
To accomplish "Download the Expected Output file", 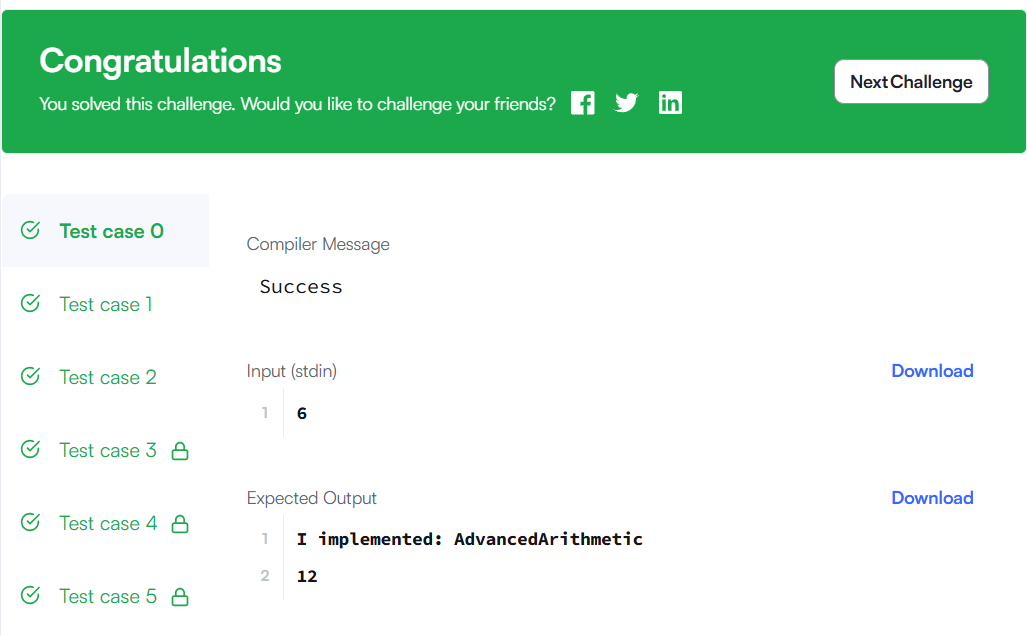I will 932,498.
